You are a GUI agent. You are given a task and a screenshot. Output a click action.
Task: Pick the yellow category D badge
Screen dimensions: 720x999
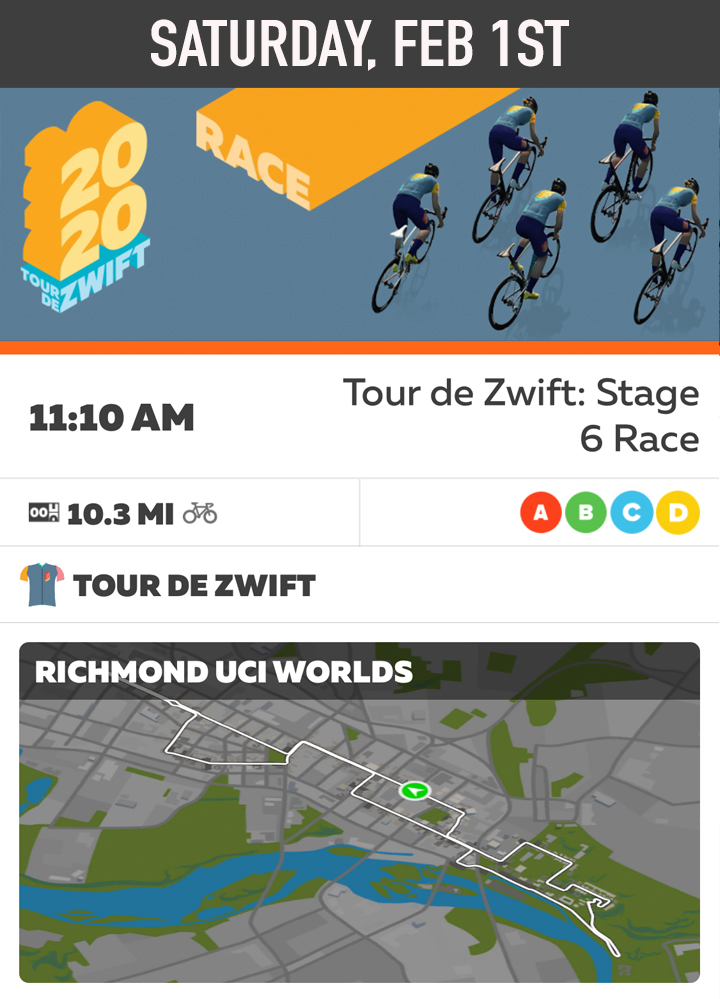point(678,513)
